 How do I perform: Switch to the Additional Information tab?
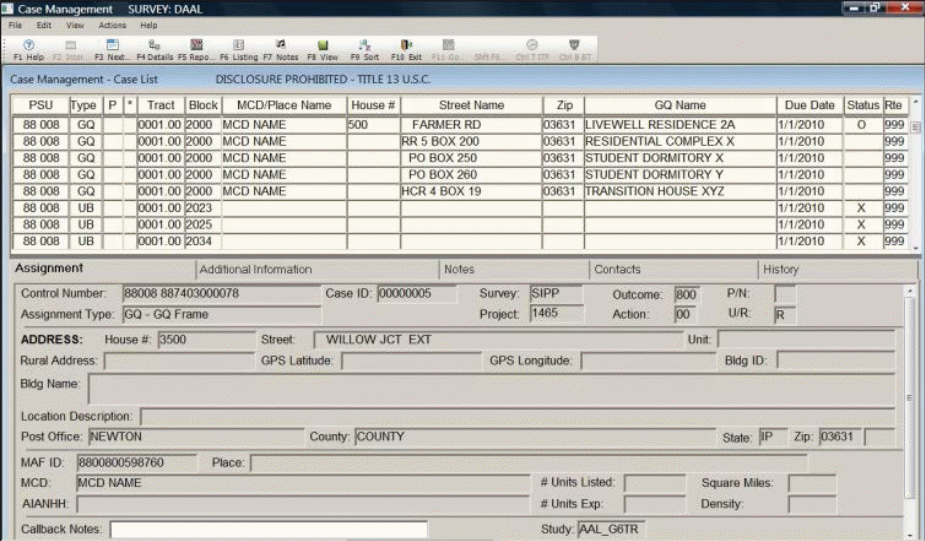[x=255, y=270]
